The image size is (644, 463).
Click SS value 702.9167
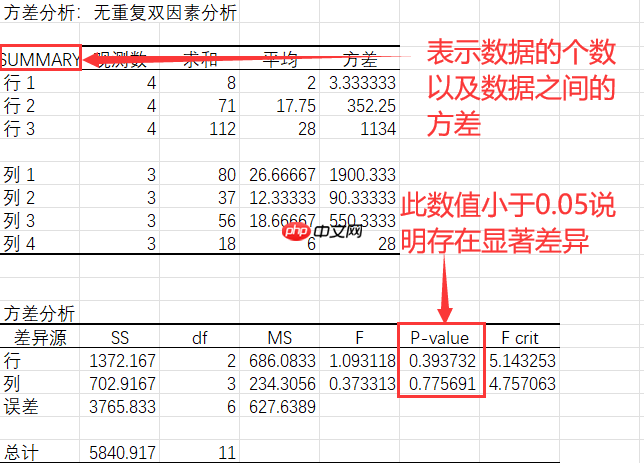point(122,384)
